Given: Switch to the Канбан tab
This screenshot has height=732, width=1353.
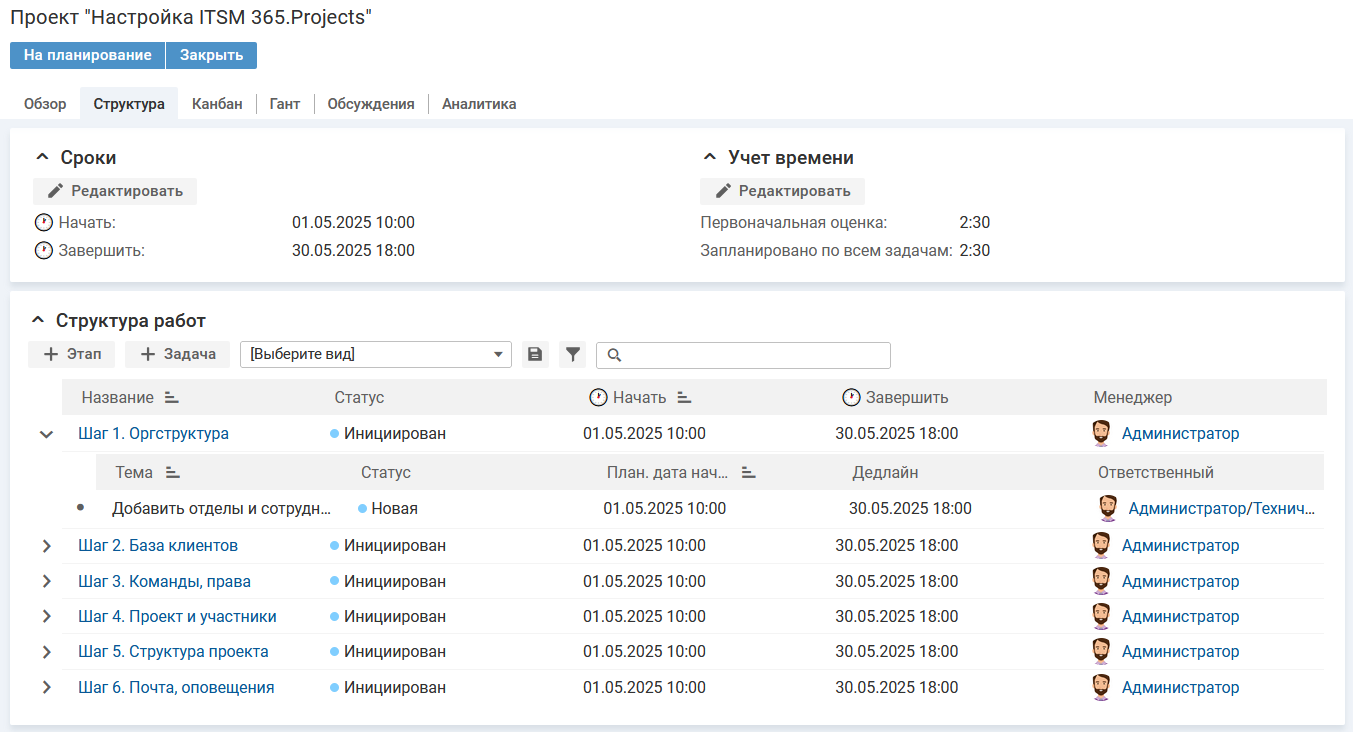Looking at the screenshot, I should tap(217, 104).
